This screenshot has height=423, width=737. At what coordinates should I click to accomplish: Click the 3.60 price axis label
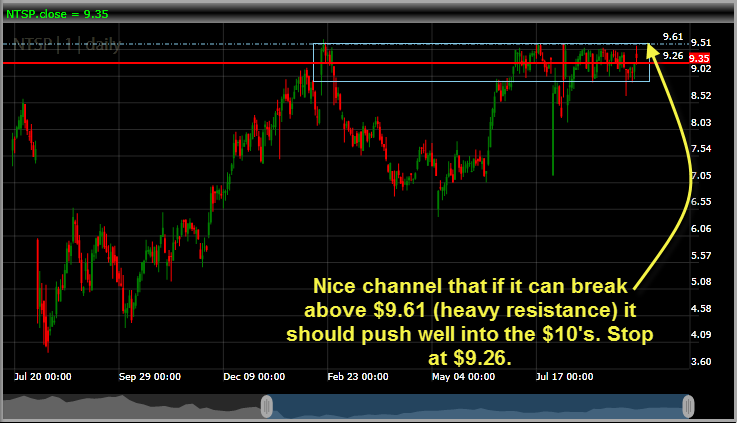point(701,361)
